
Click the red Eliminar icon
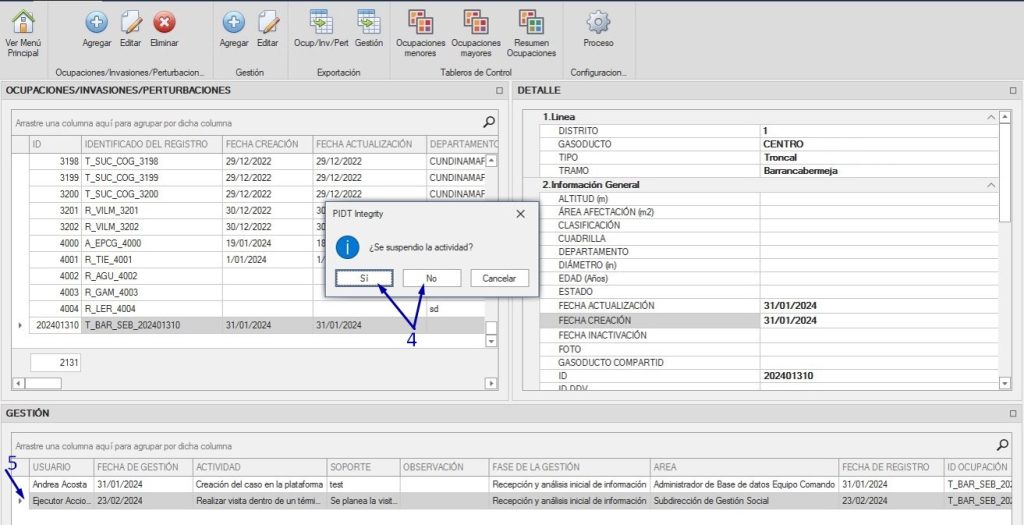(164, 22)
